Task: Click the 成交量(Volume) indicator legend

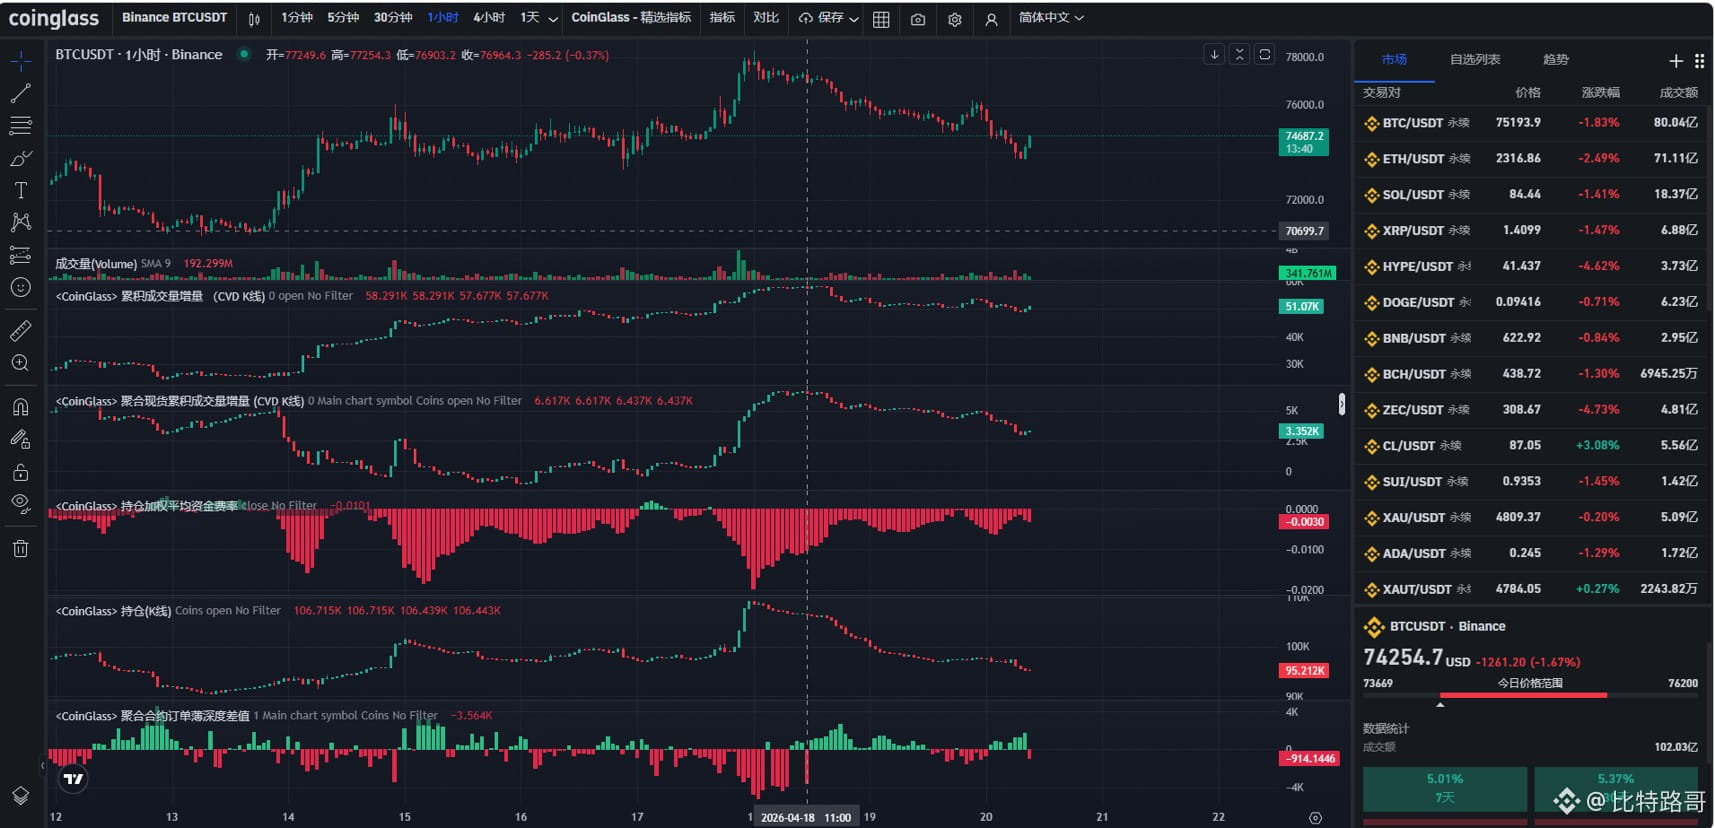Action: click(96, 264)
